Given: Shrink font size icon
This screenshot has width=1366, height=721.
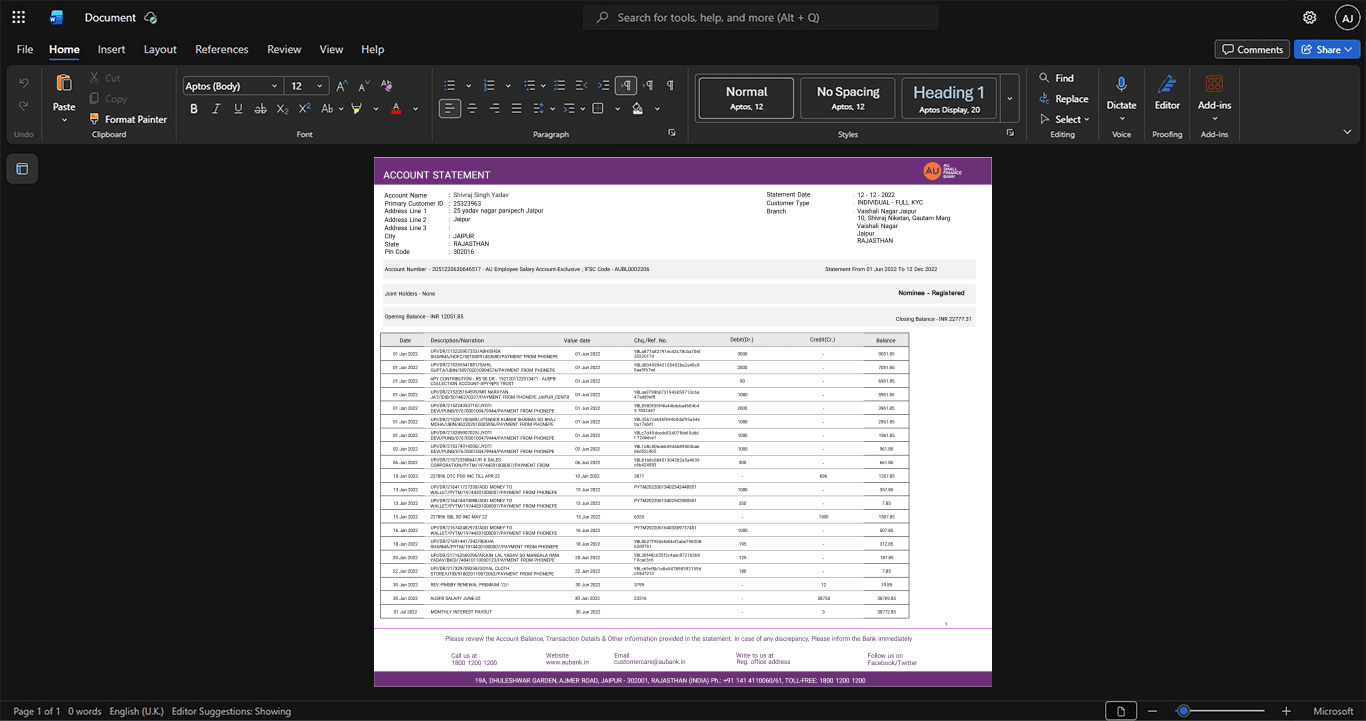Looking at the screenshot, I should pos(364,86).
